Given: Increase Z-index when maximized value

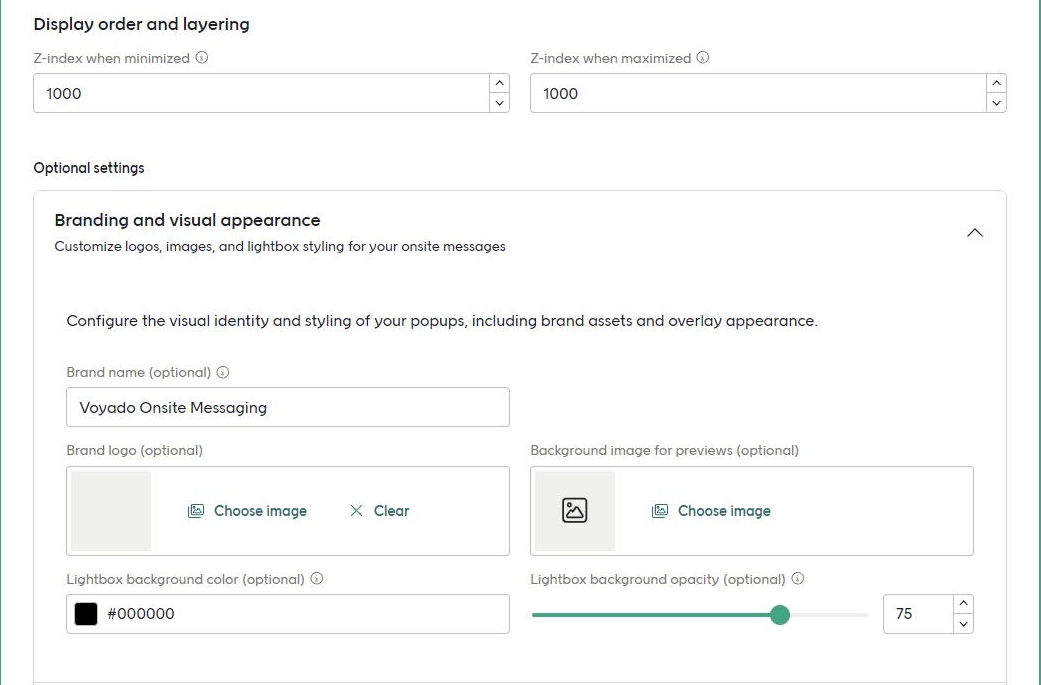Looking at the screenshot, I should (996, 83).
